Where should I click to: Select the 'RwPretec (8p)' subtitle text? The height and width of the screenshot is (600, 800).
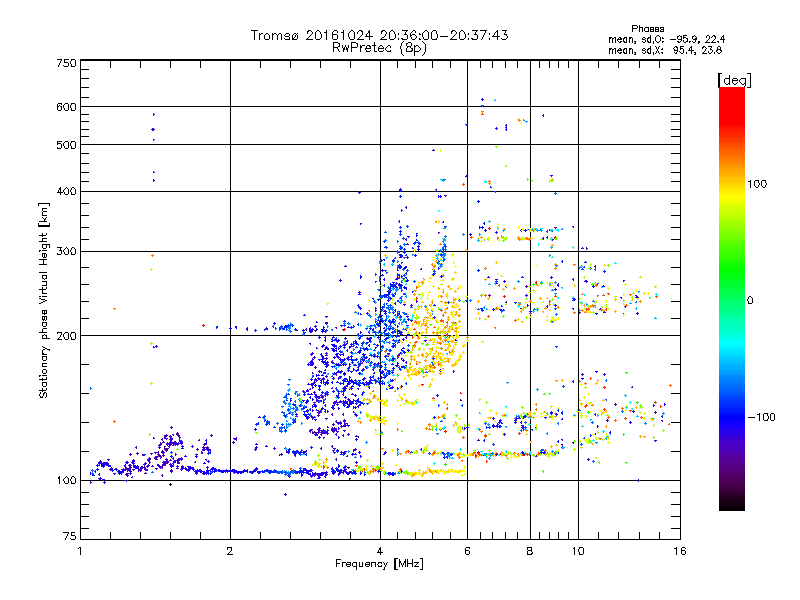tap(379, 48)
